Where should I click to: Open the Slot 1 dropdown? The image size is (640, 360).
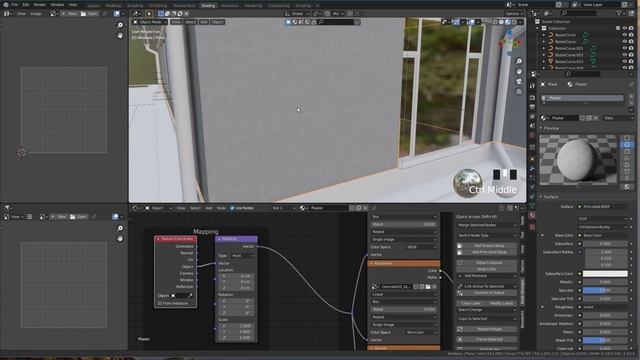(284, 208)
